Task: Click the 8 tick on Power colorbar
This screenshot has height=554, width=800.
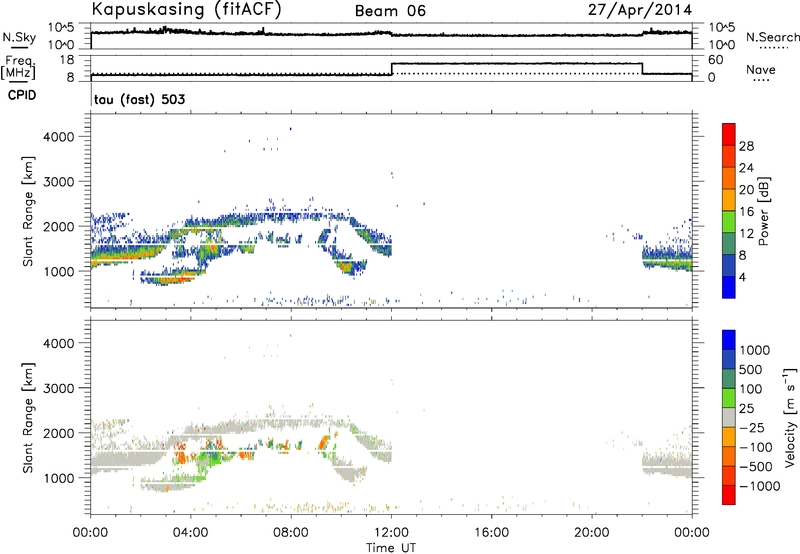Action: [x=743, y=256]
